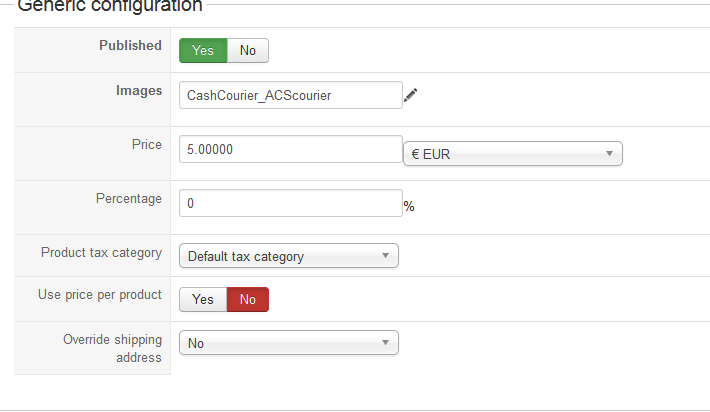Click the arrow on Override shipping address select
Image resolution: width=710 pixels, height=412 pixels.
click(385, 343)
